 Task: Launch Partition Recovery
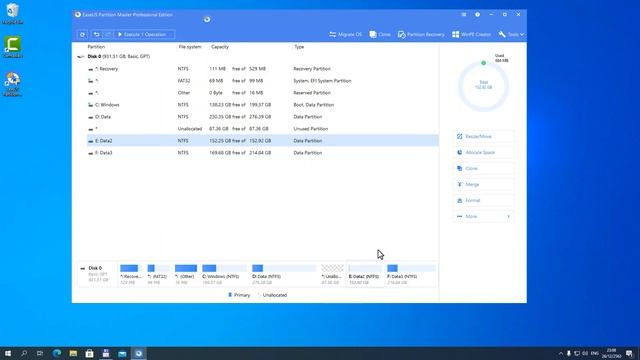[421, 35]
